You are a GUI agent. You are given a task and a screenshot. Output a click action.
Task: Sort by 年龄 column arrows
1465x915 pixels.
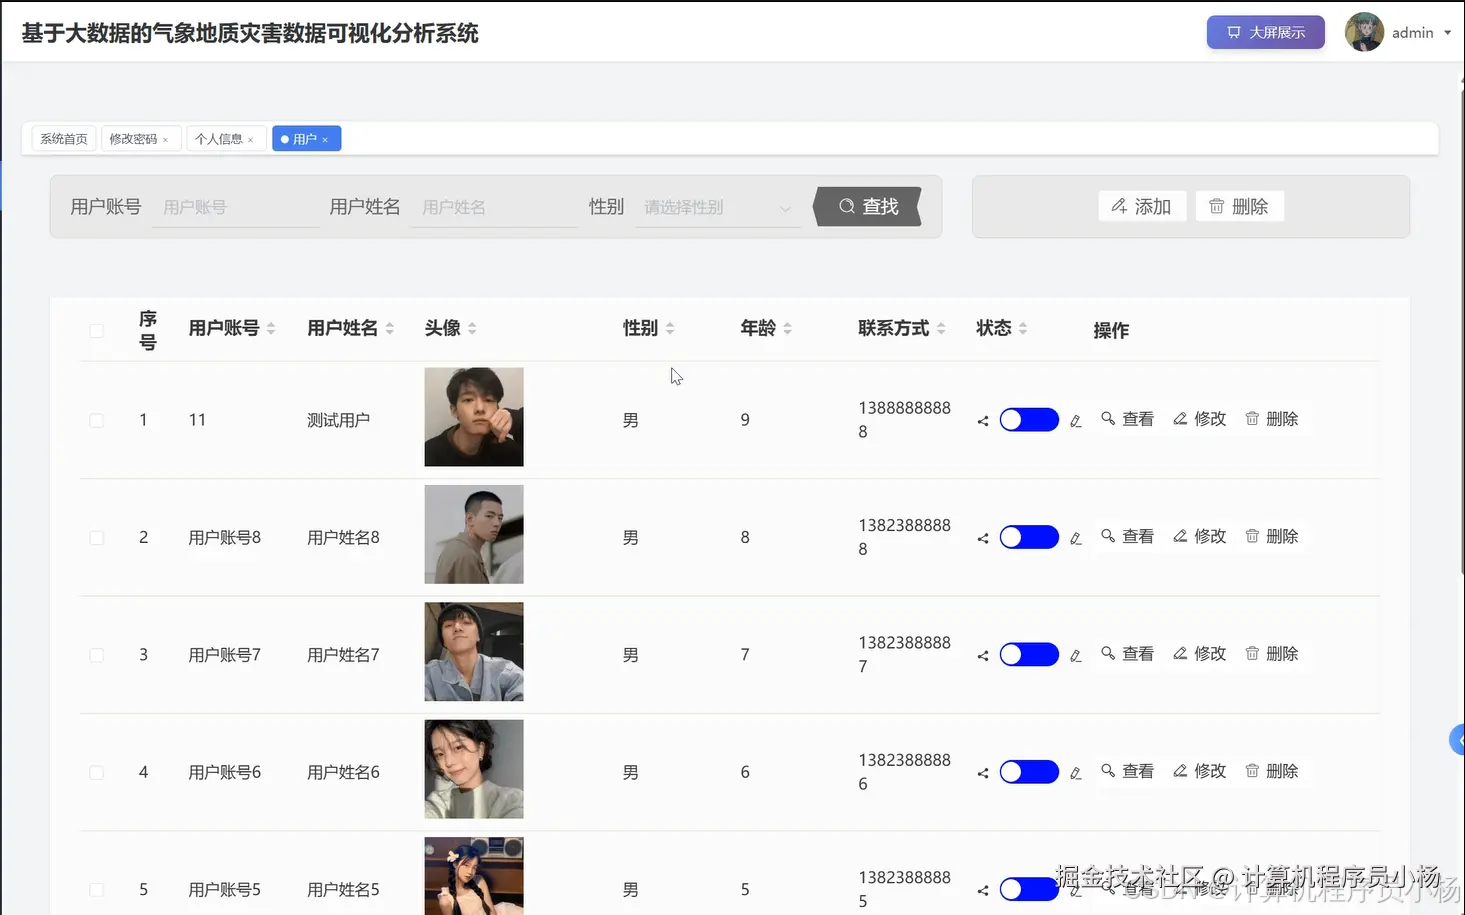[788, 328]
